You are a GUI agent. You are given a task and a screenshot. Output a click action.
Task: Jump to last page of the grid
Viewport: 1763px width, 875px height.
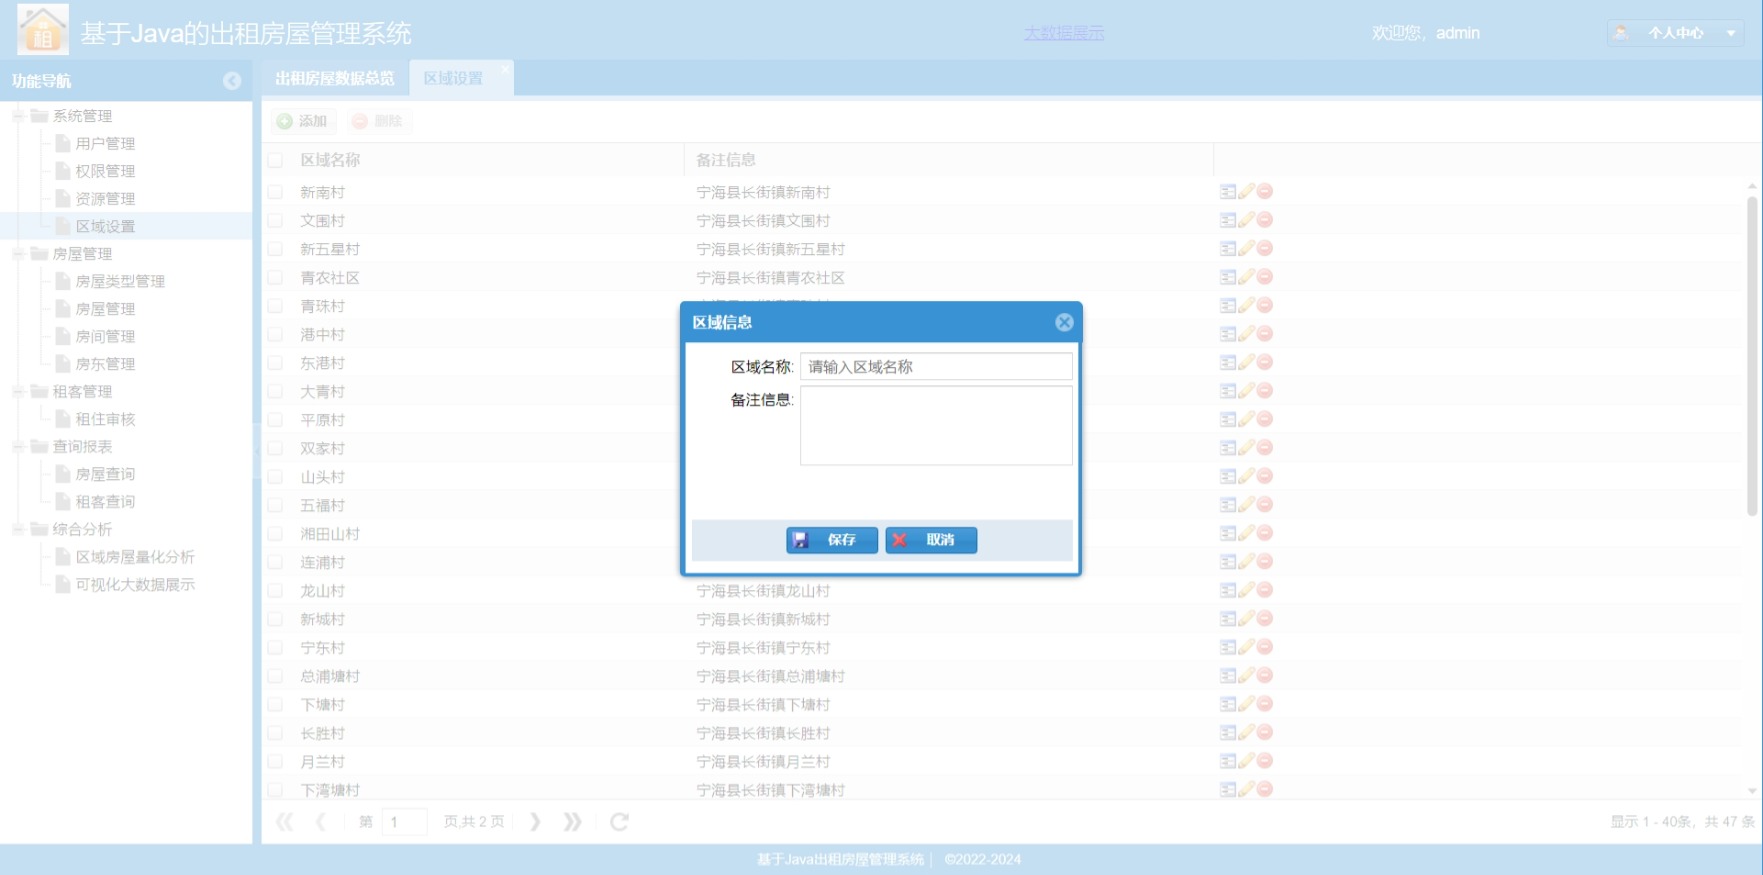[572, 822]
